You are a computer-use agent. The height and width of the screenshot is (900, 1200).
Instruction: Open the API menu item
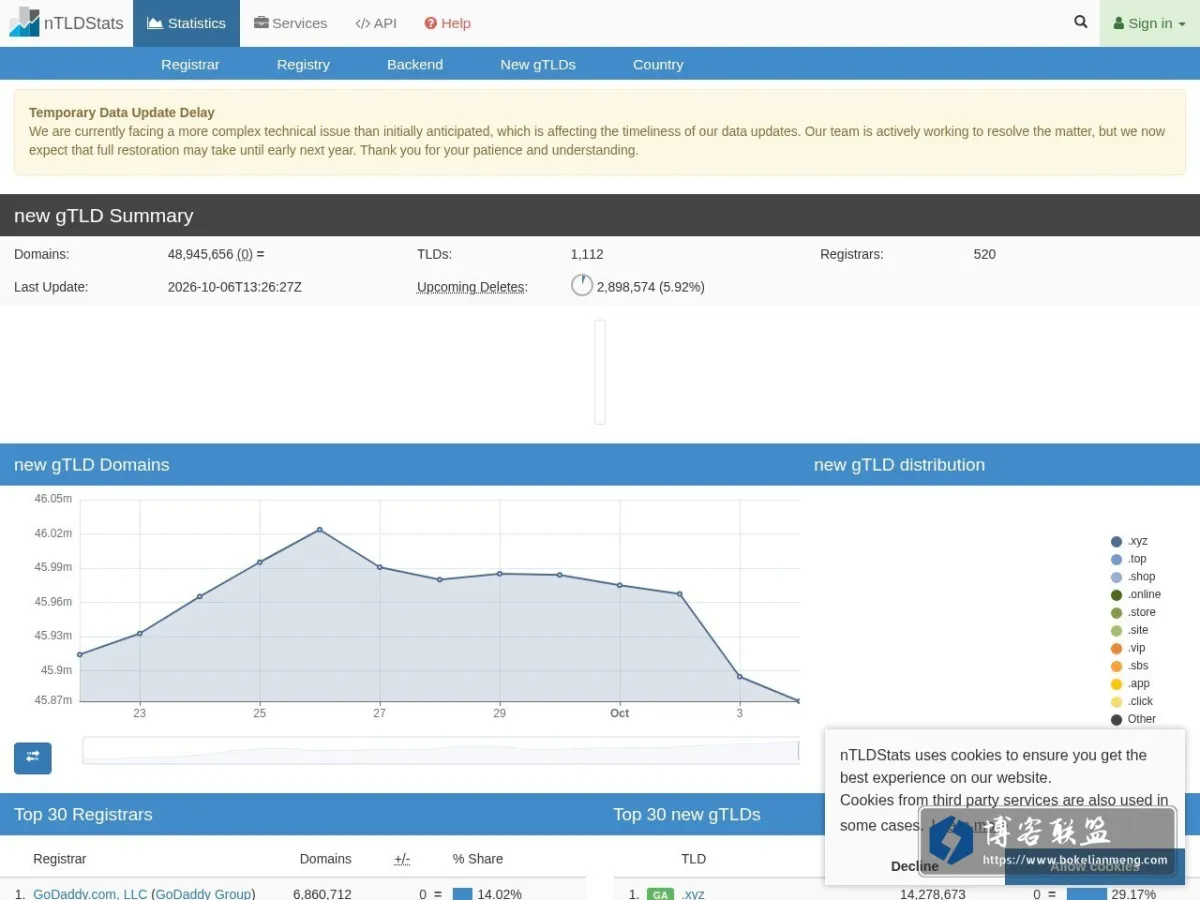click(376, 23)
